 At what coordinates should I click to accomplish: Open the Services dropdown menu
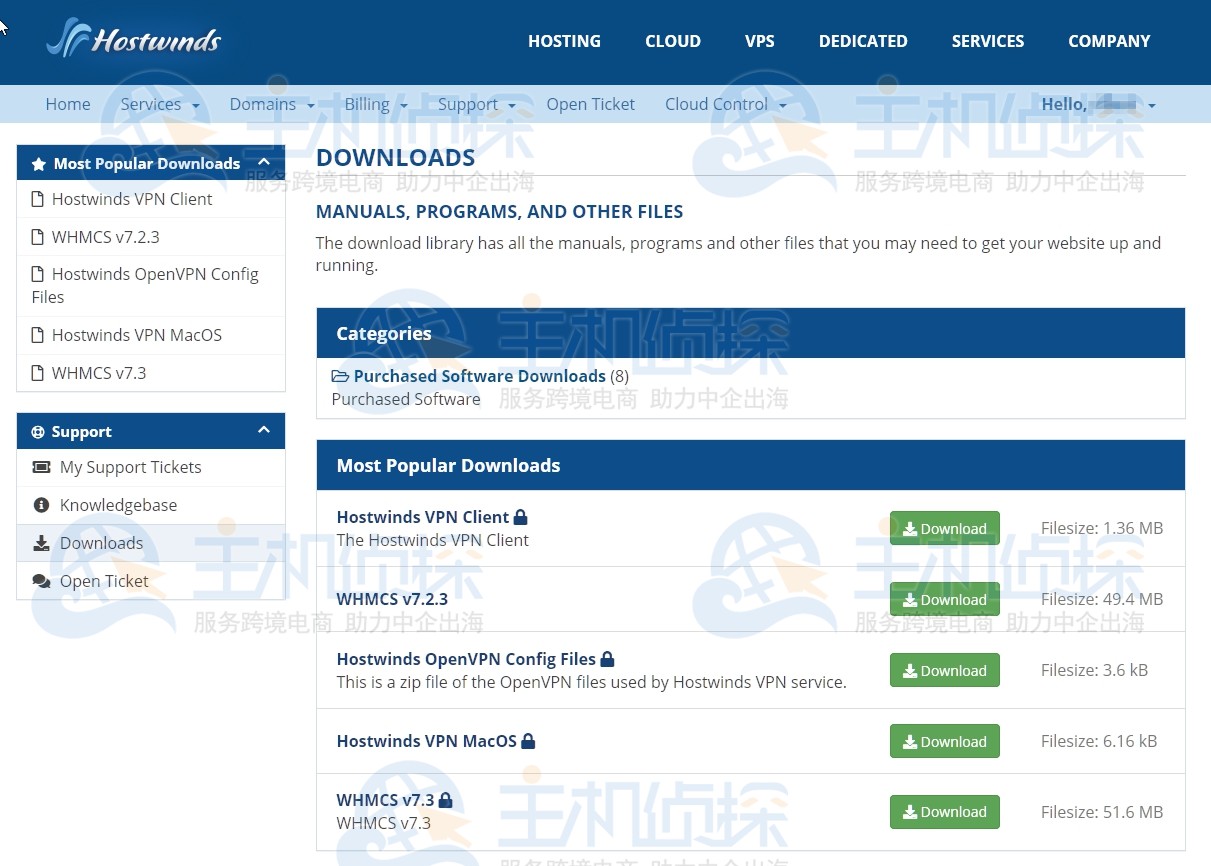click(x=159, y=104)
